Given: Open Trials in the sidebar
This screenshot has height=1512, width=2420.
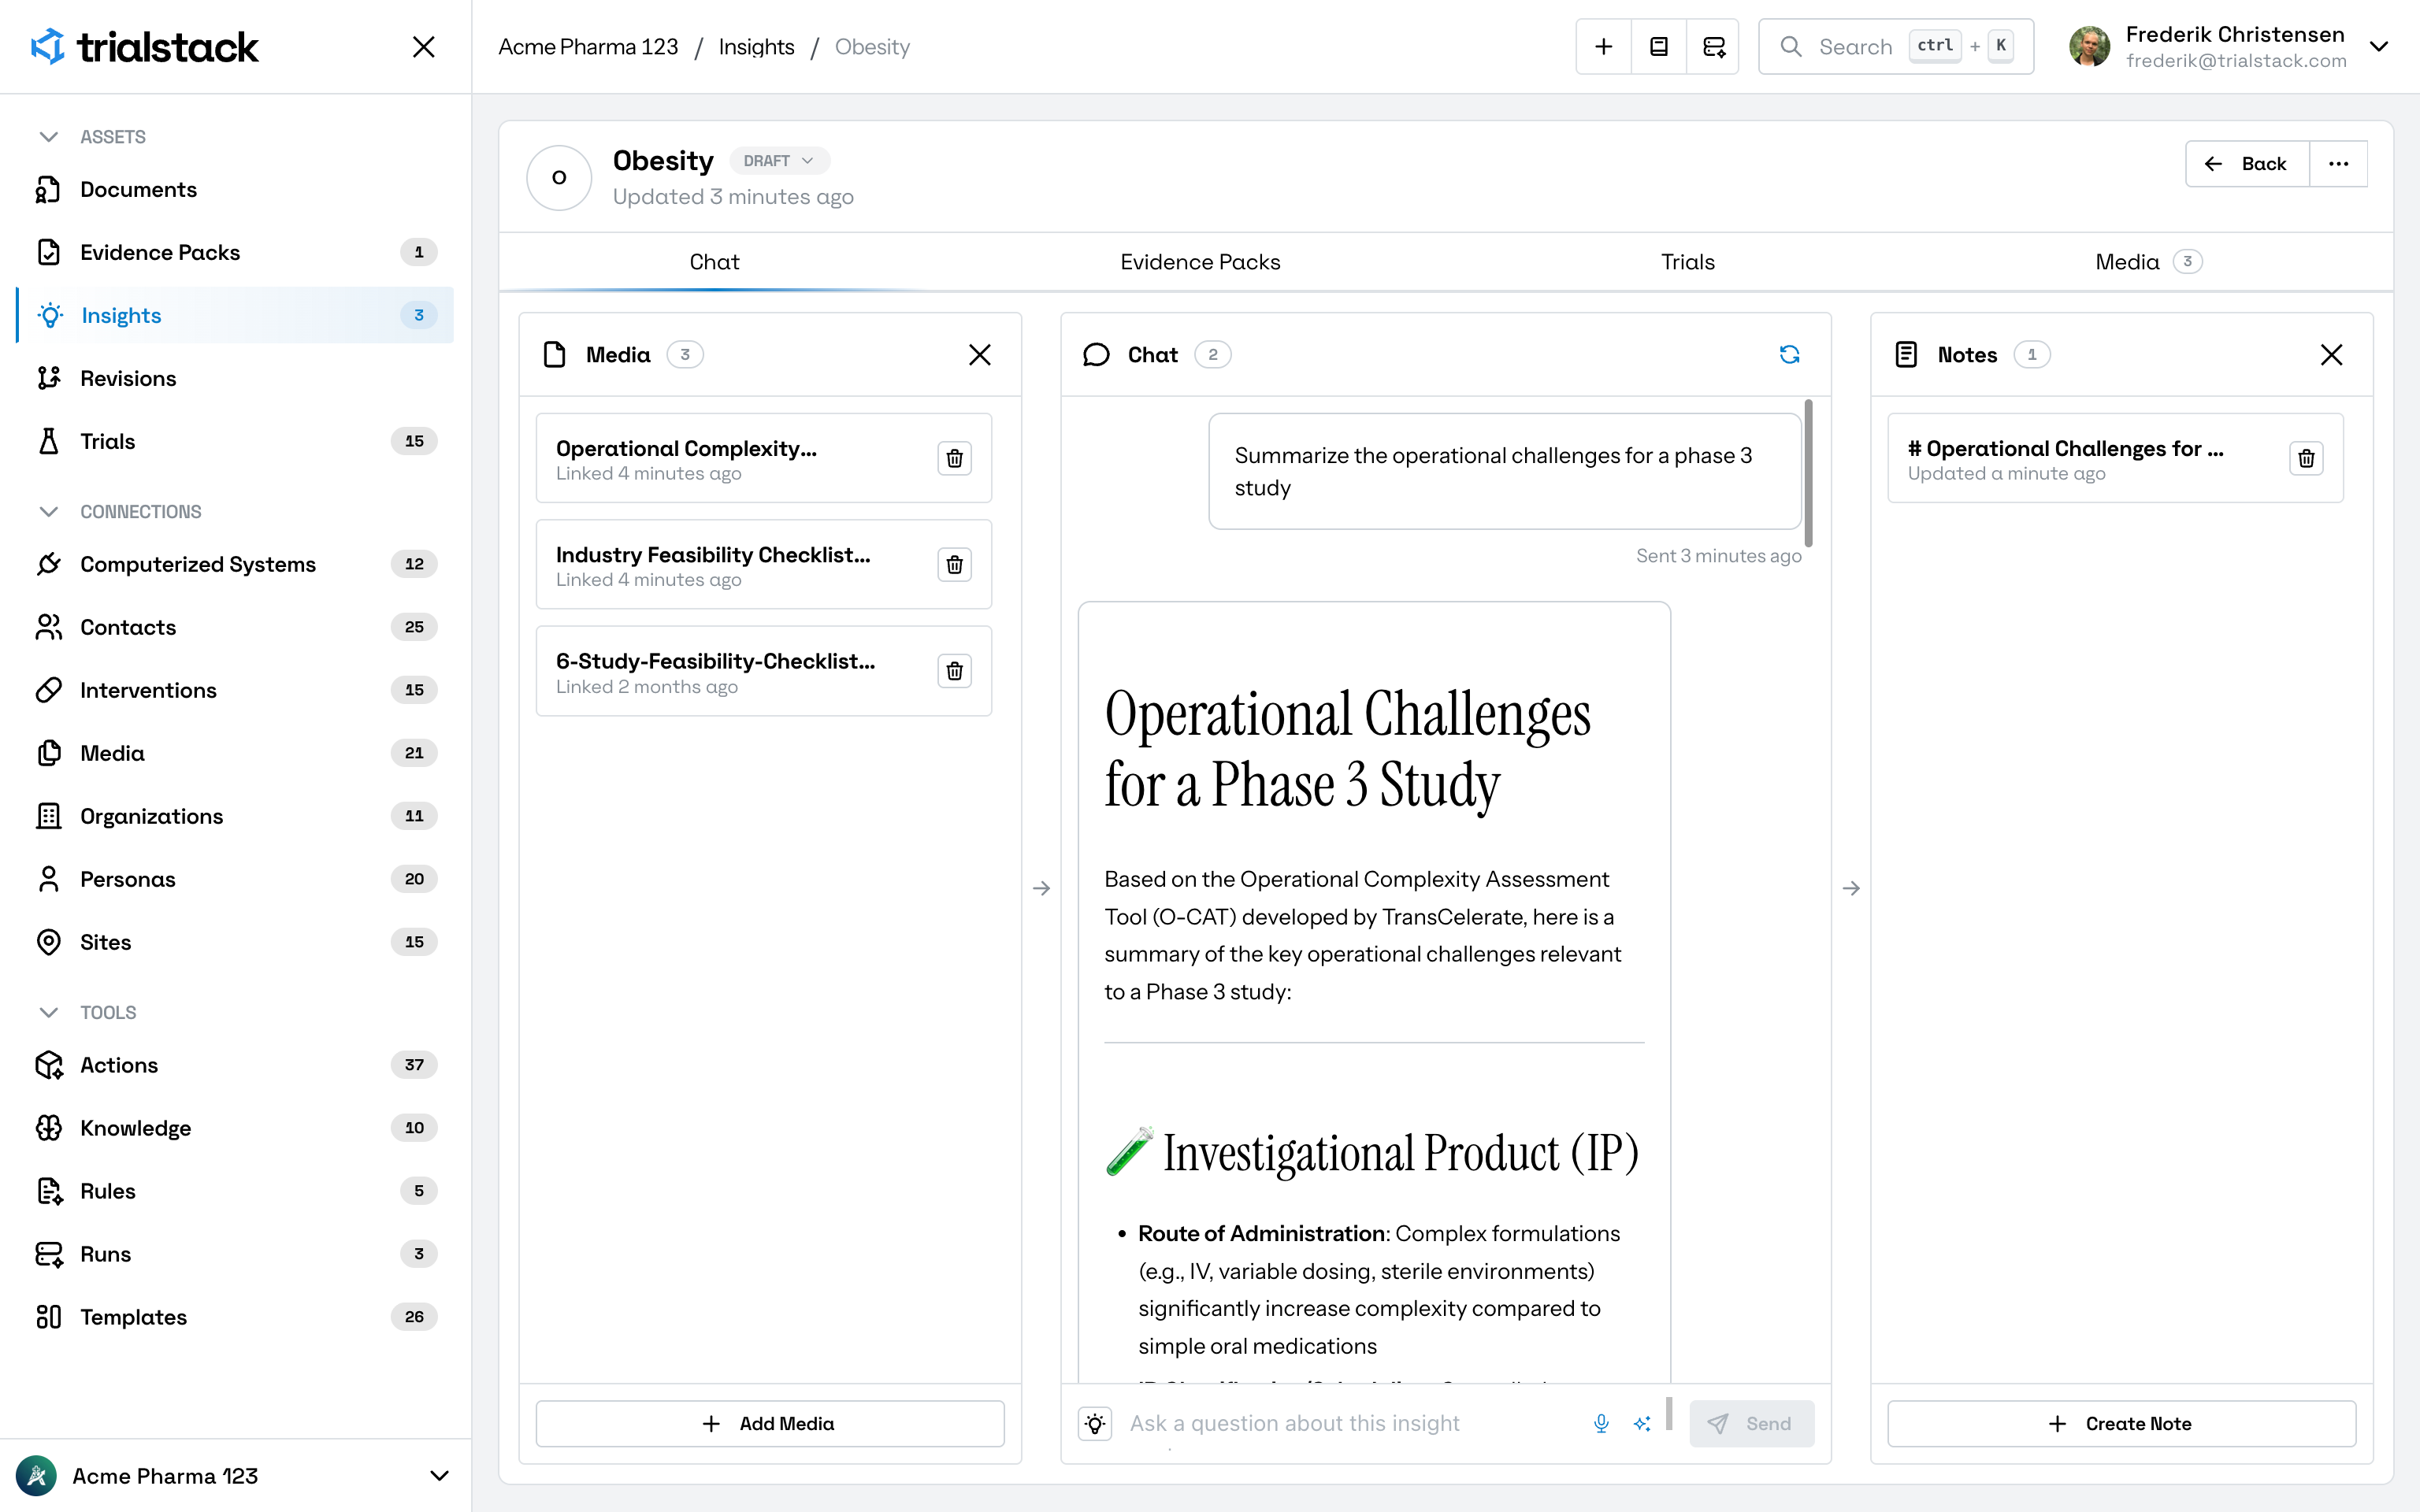Looking at the screenshot, I should [x=236, y=441].
